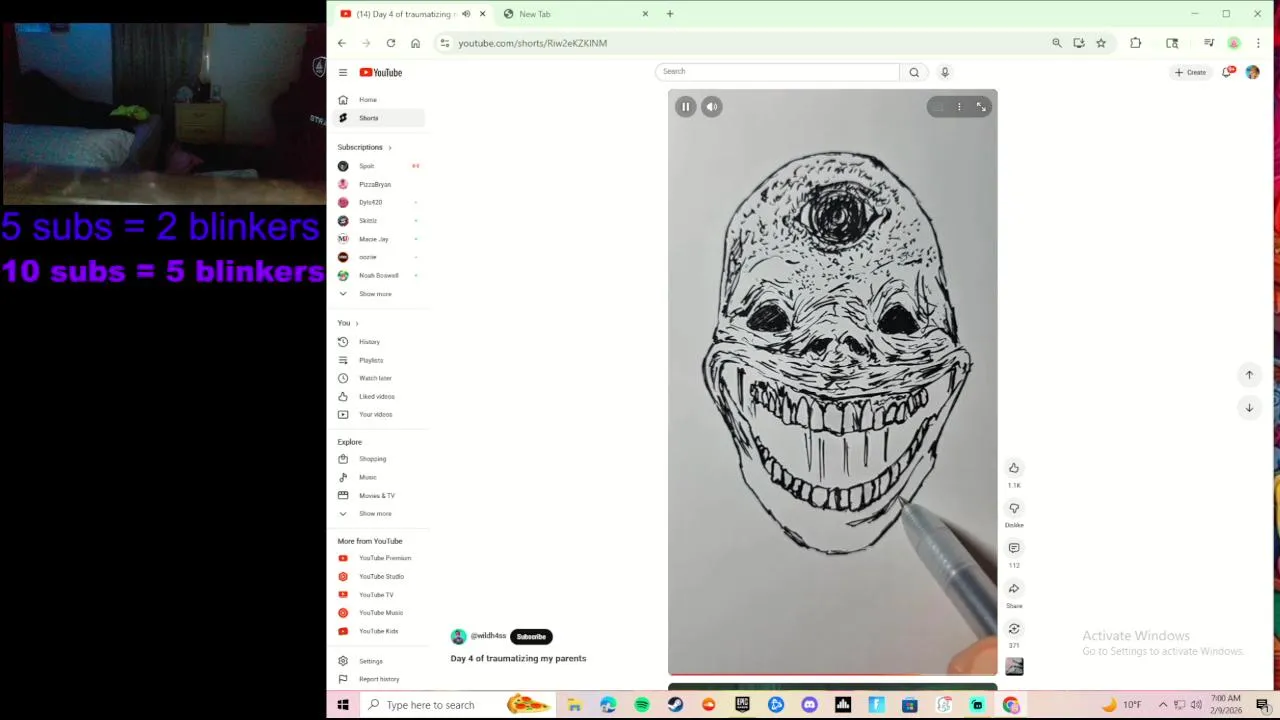Close the New Tab tab

point(645,14)
